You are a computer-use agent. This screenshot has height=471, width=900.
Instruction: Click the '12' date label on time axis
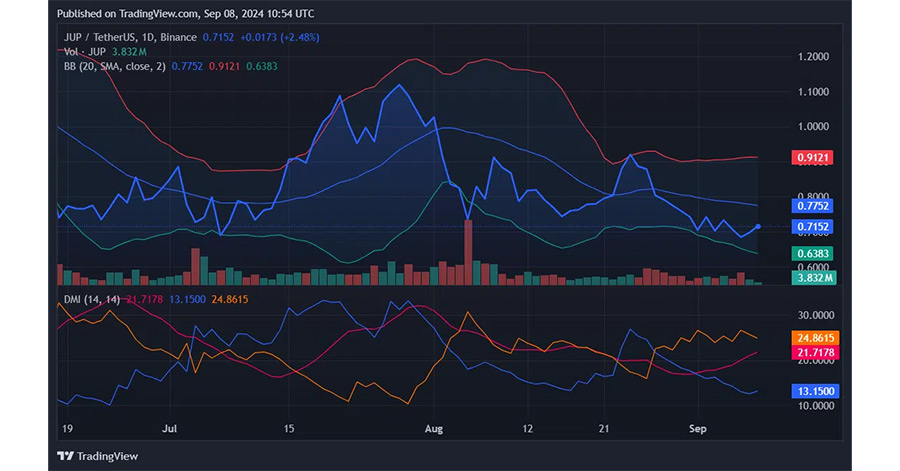click(527, 429)
